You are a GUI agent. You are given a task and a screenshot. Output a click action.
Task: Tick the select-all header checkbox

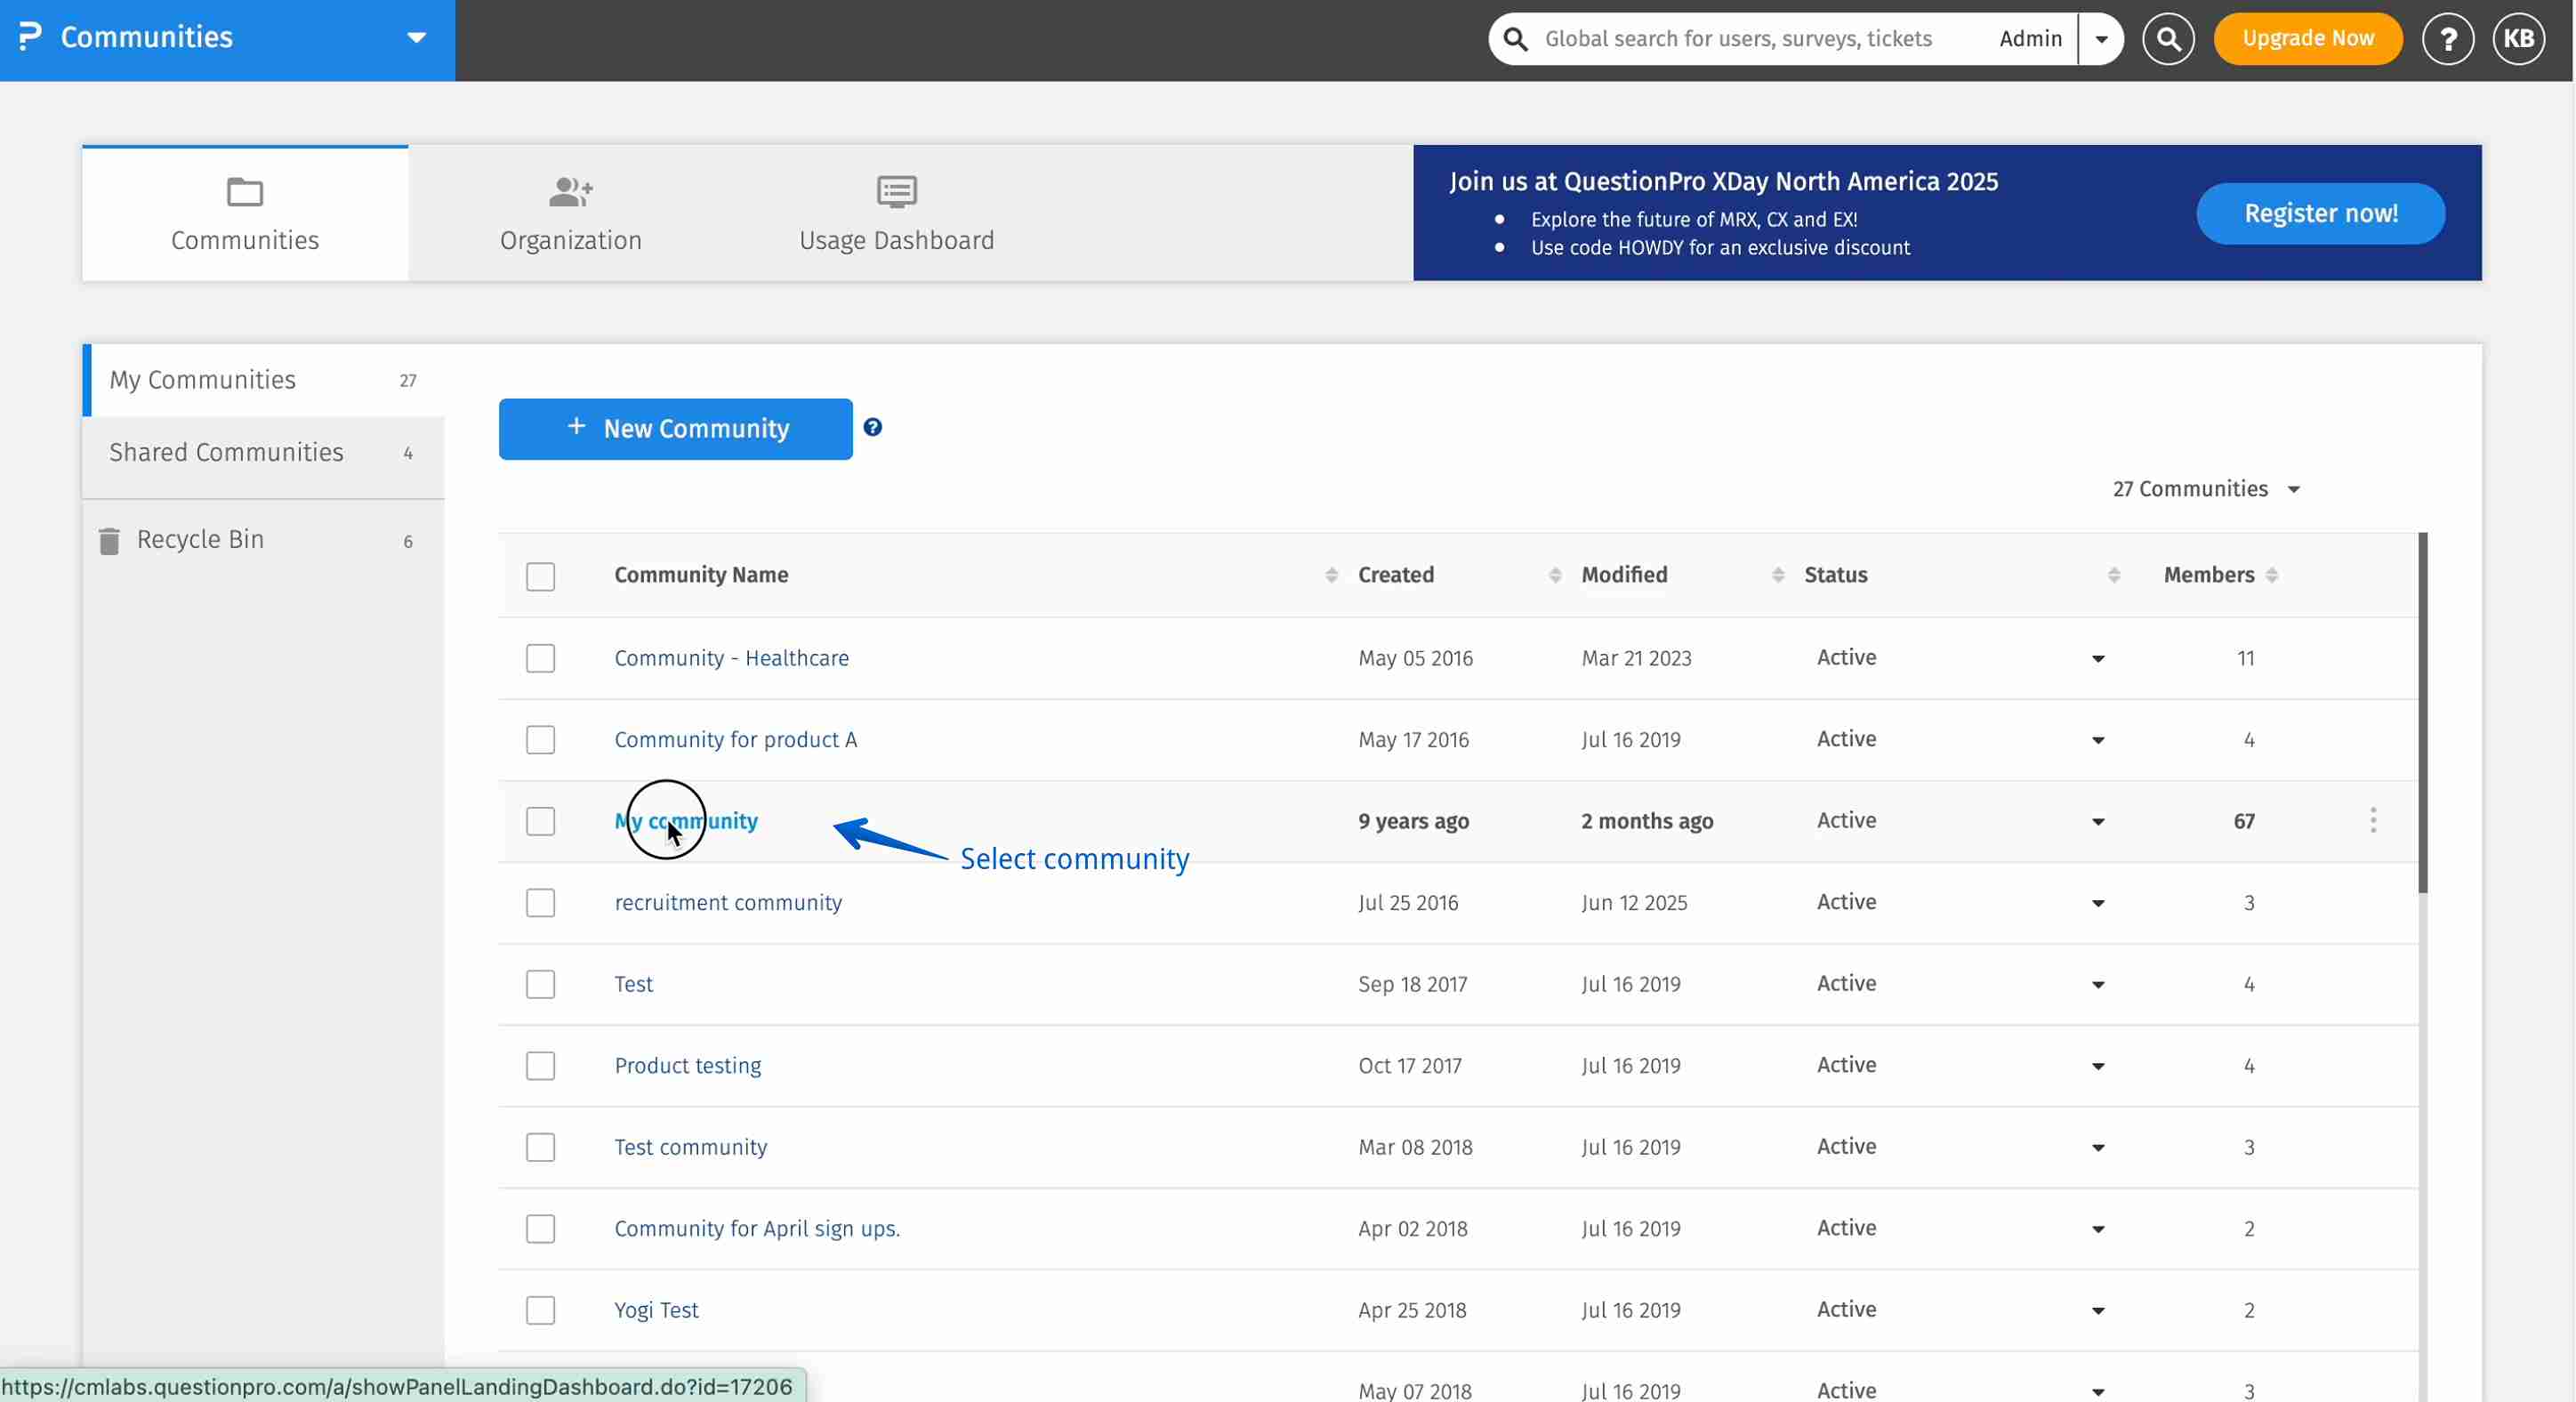click(x=540, y=576)
